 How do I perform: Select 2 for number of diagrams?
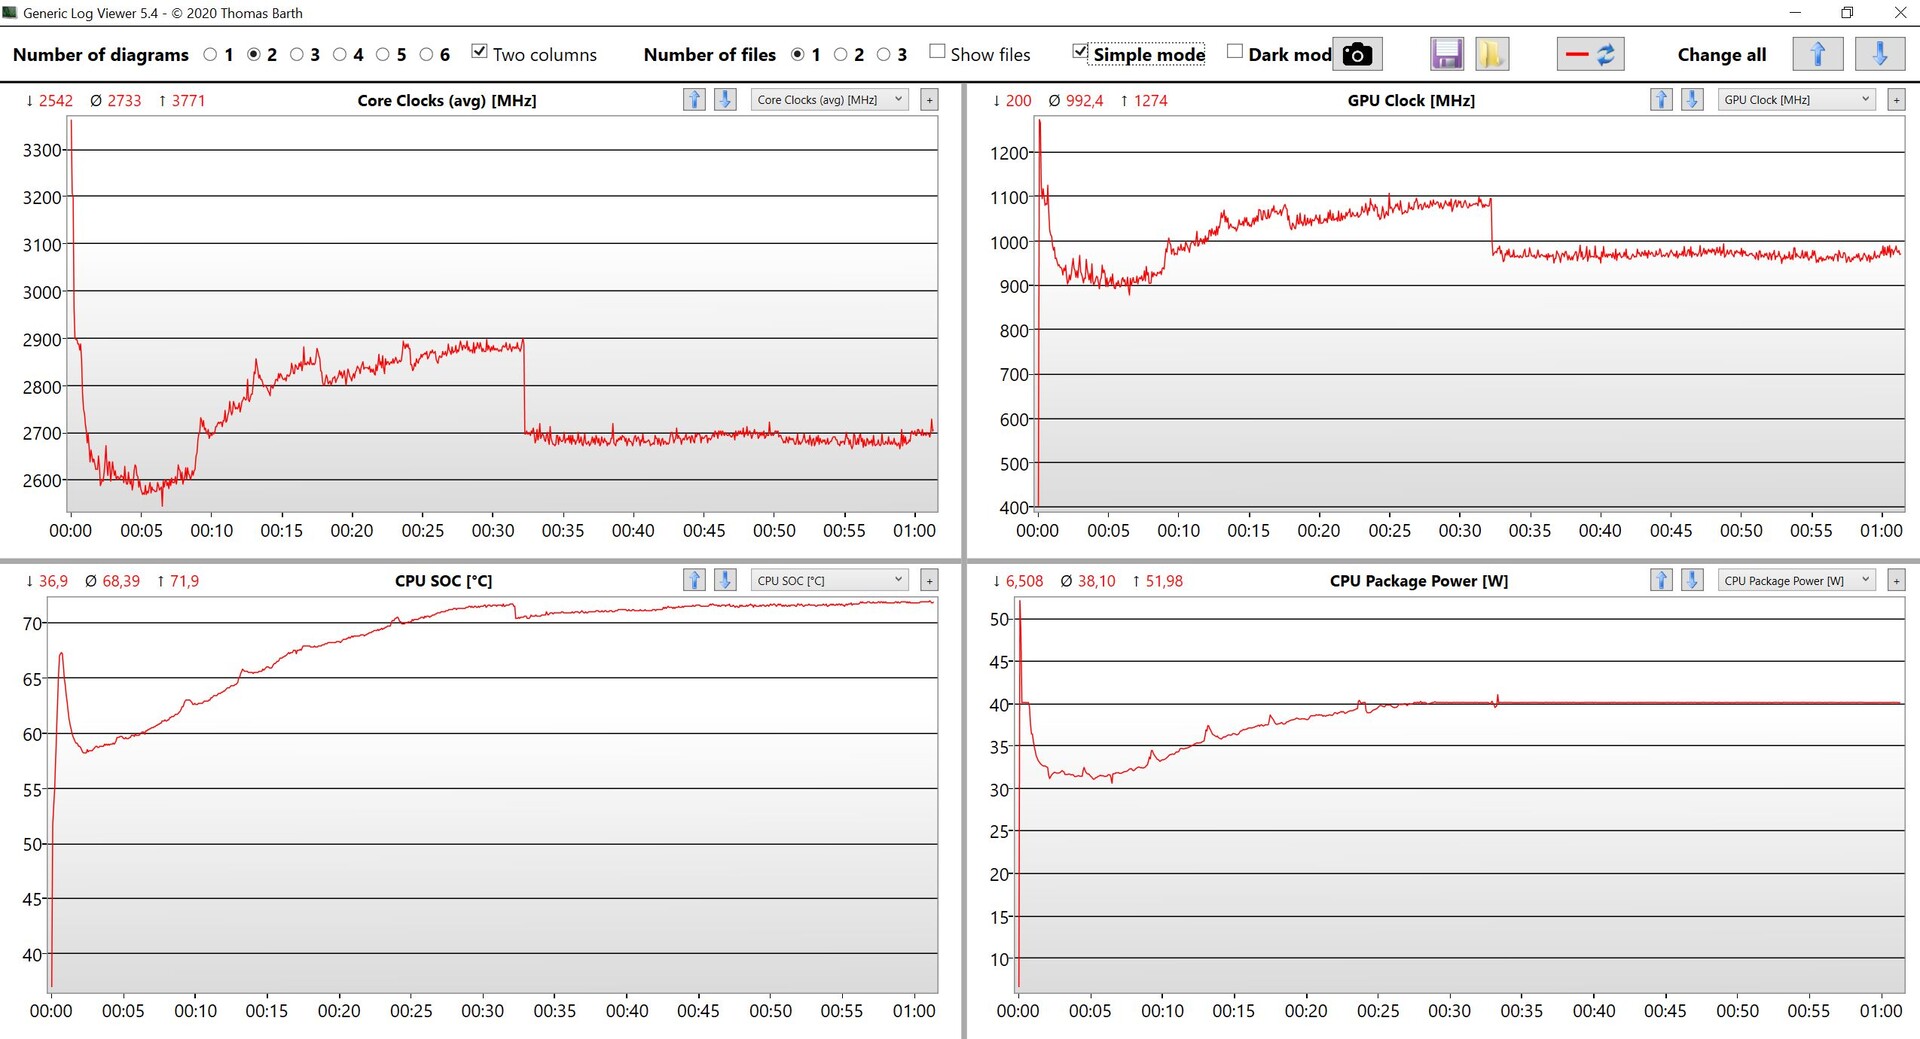(254, 55)
